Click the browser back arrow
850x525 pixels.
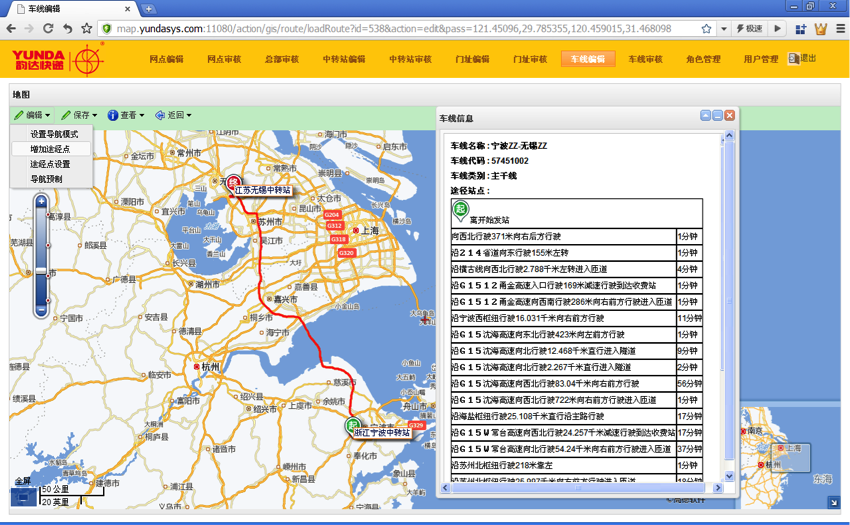click(x=11, y=28)
